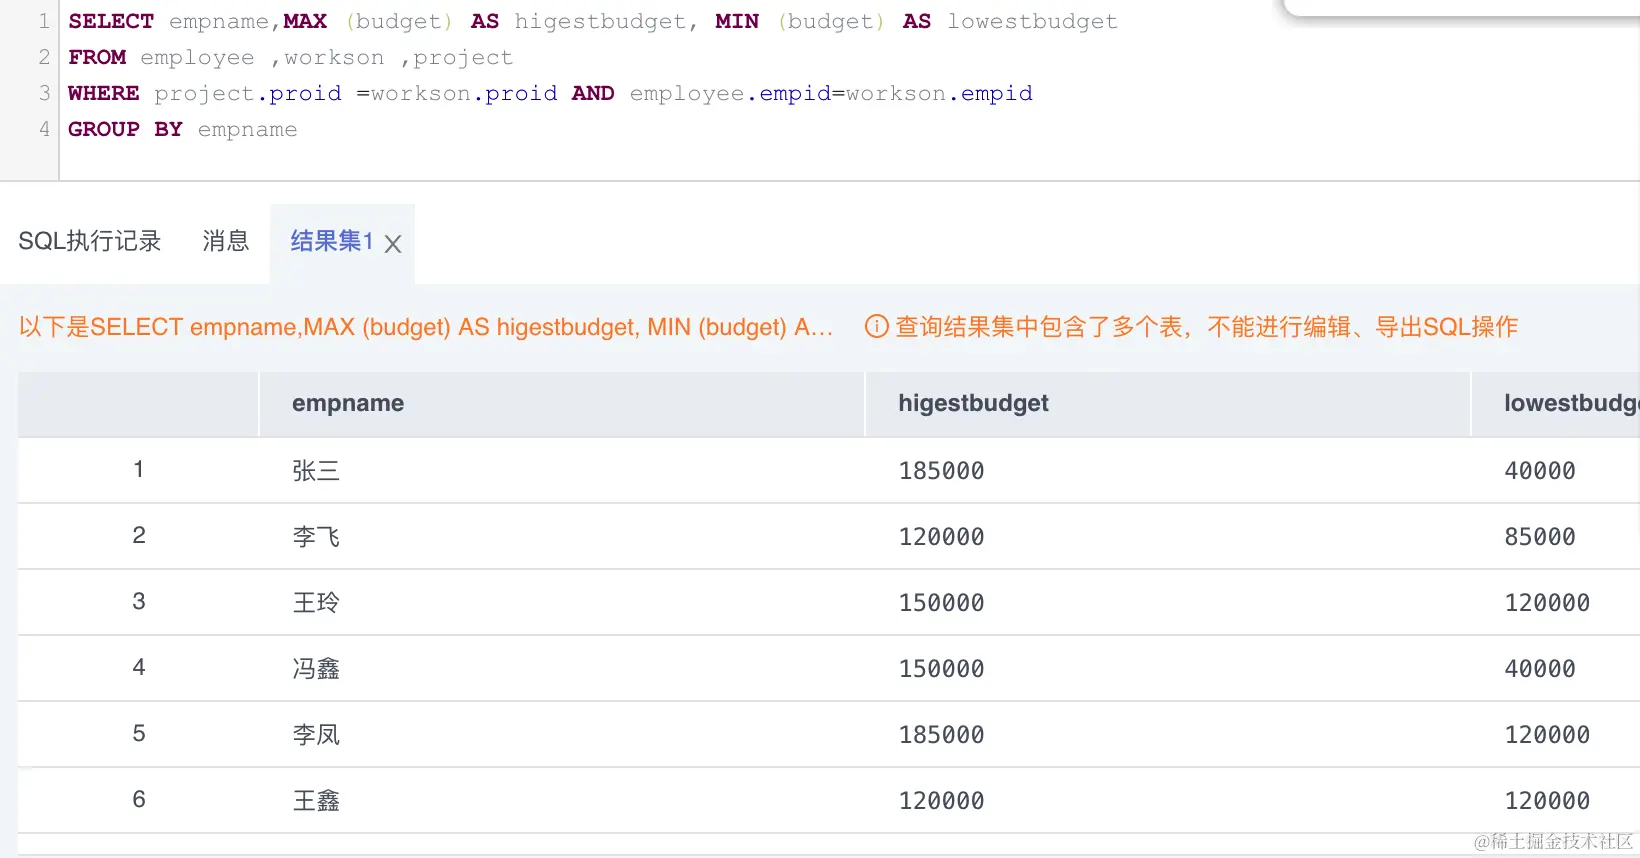
Task: Select result row number 5
Action: point(139,733)
